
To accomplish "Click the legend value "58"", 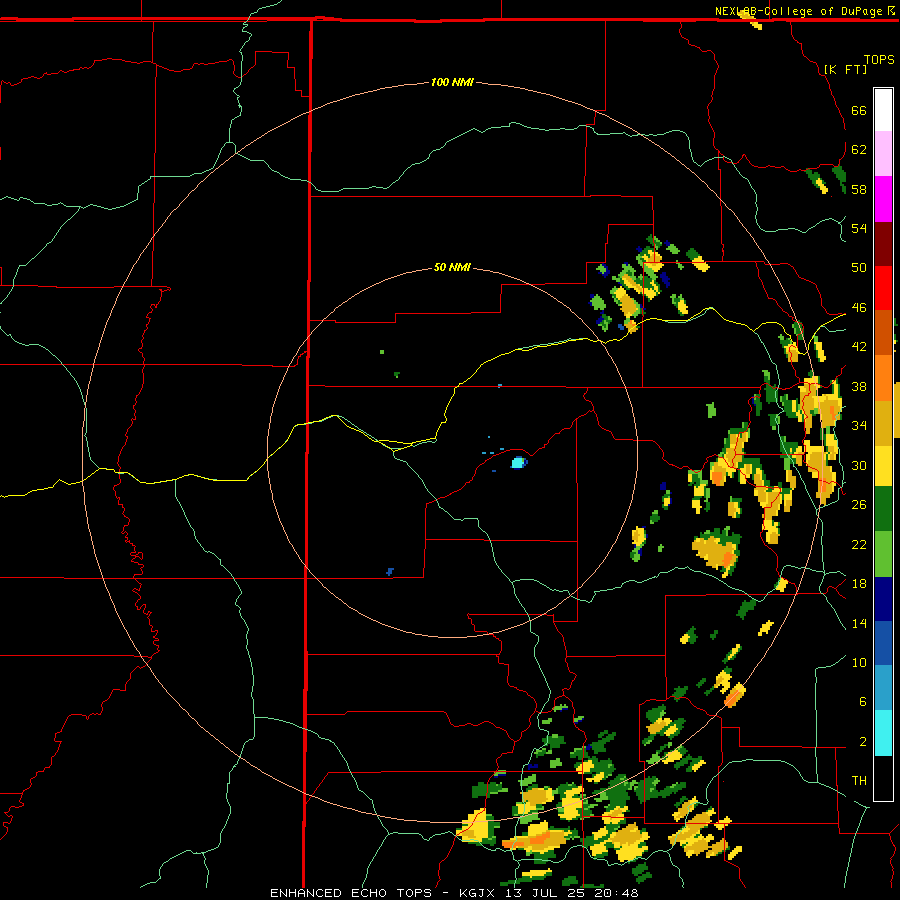I will [x=859, y=189].
